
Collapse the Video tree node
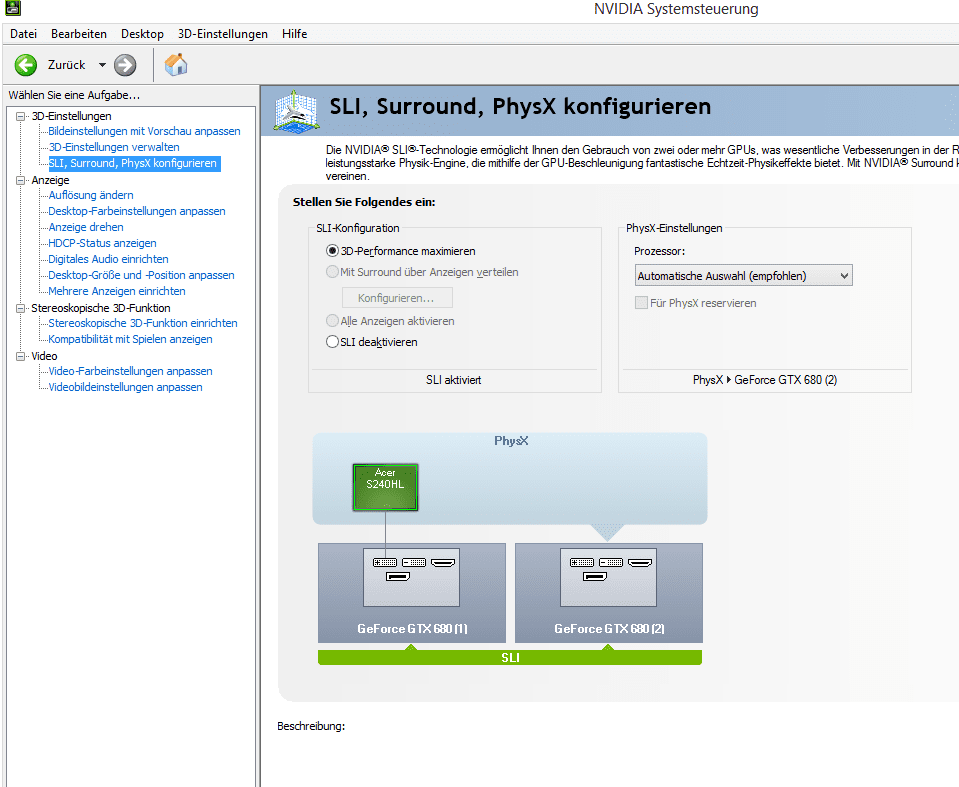(x=20, y=356)
